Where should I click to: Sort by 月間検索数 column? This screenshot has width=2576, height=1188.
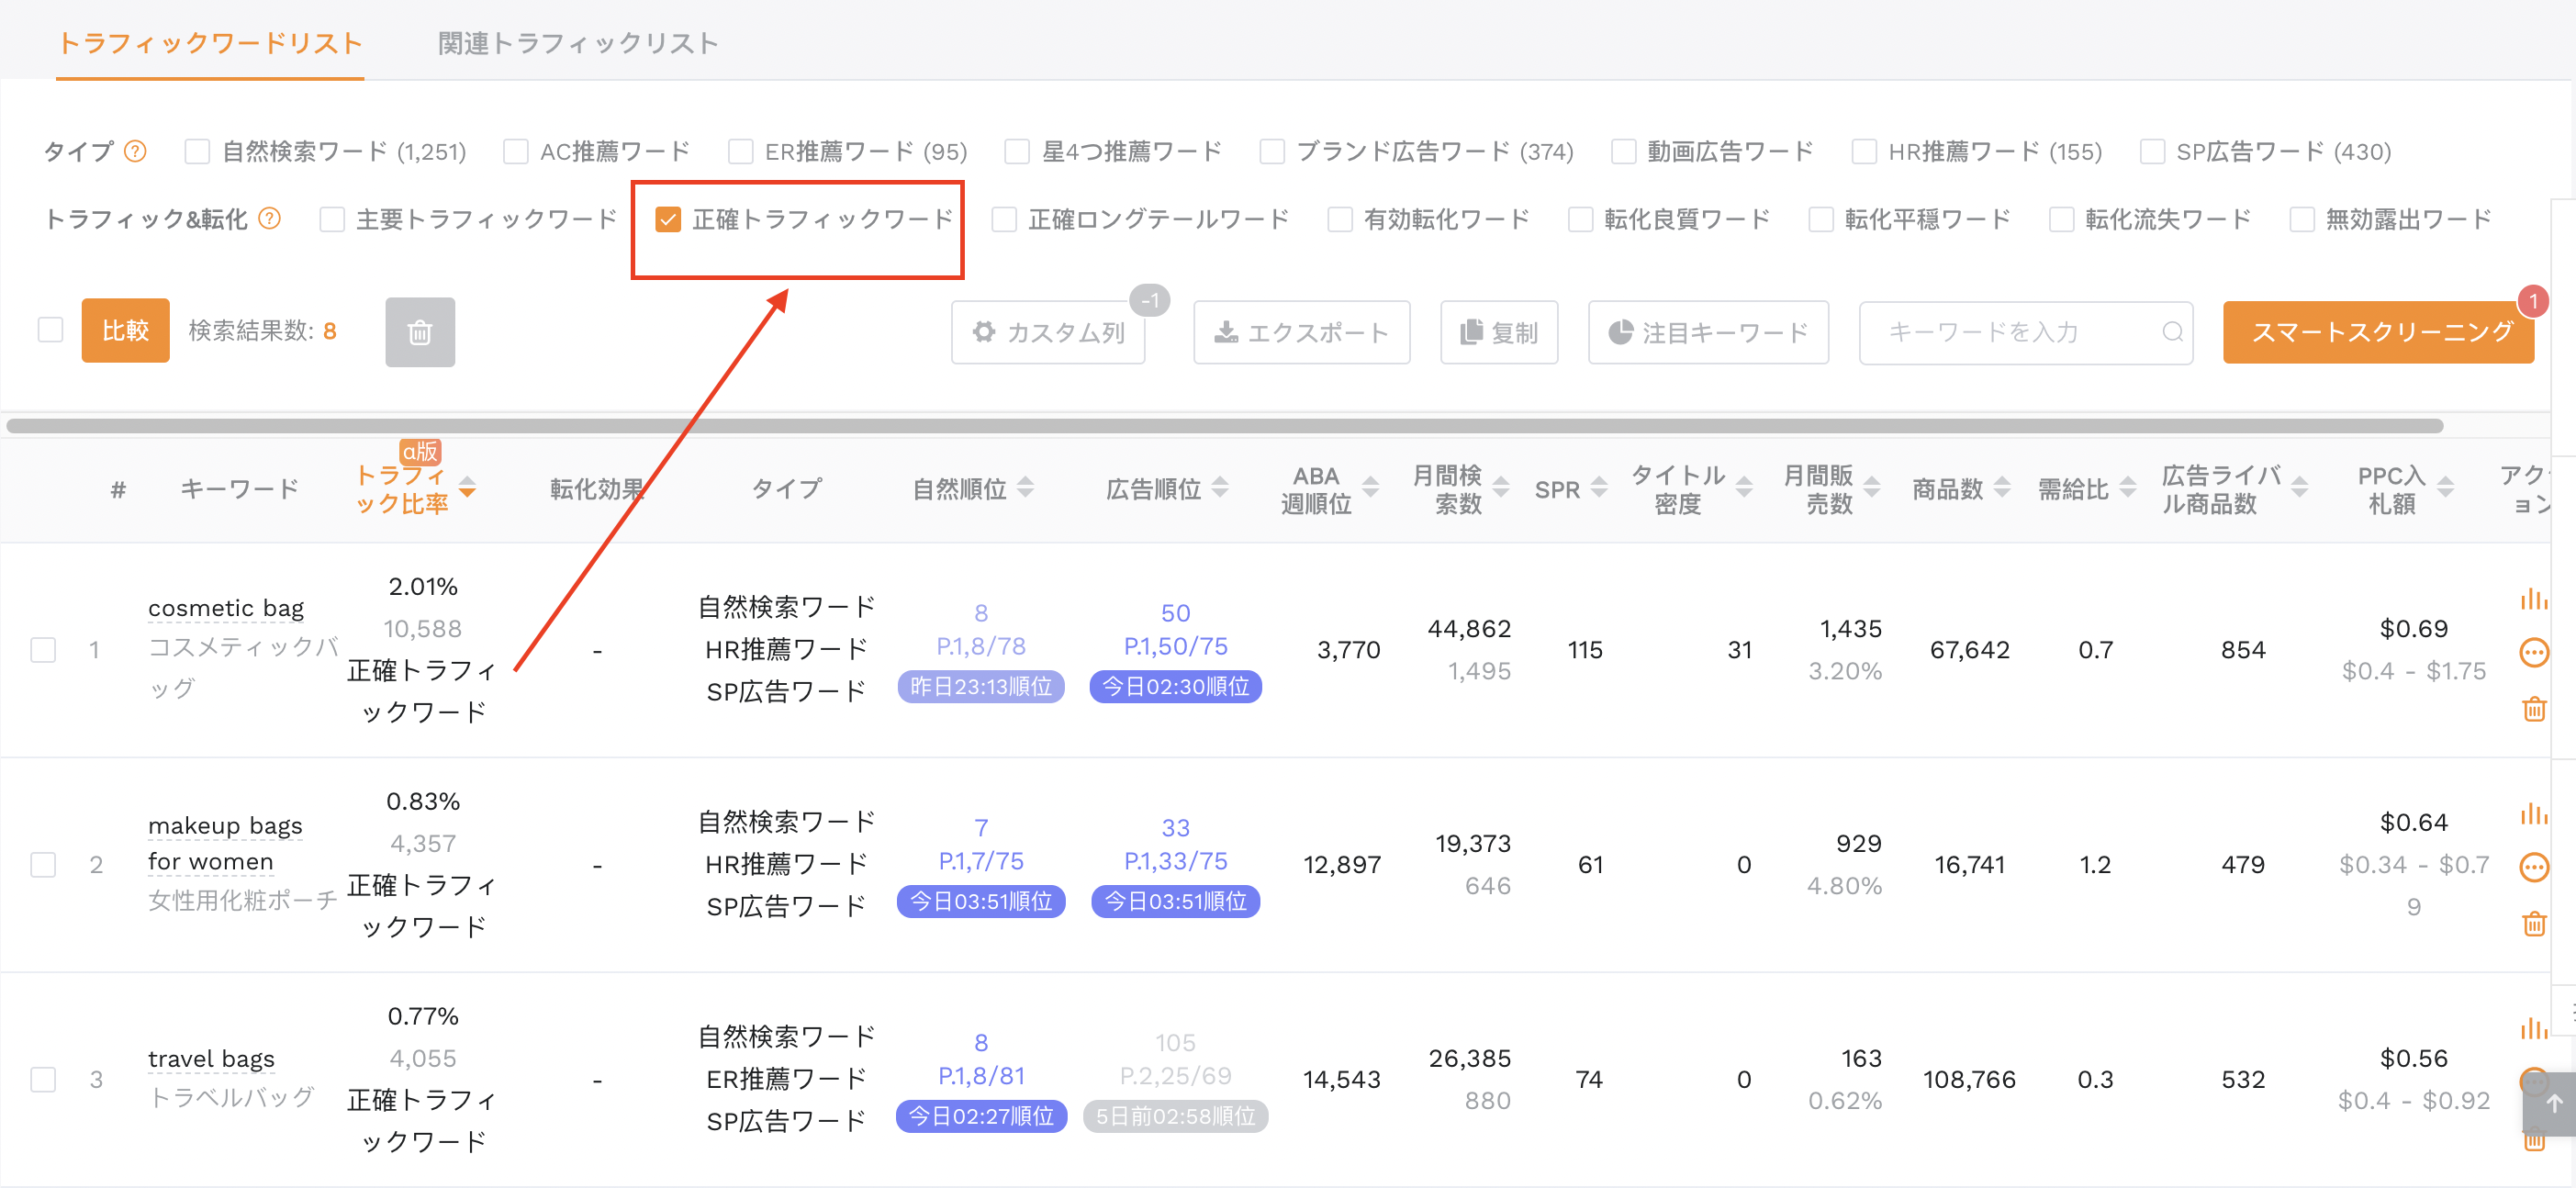pos(1500,488)
